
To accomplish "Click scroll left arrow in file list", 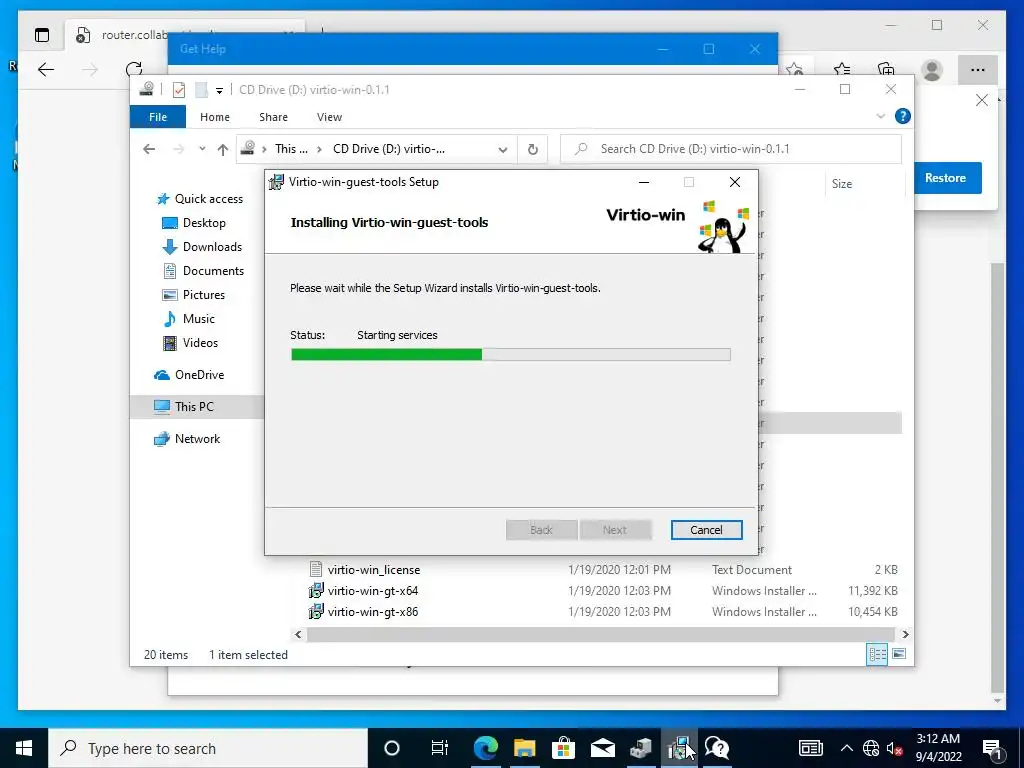I will point(298,634).
